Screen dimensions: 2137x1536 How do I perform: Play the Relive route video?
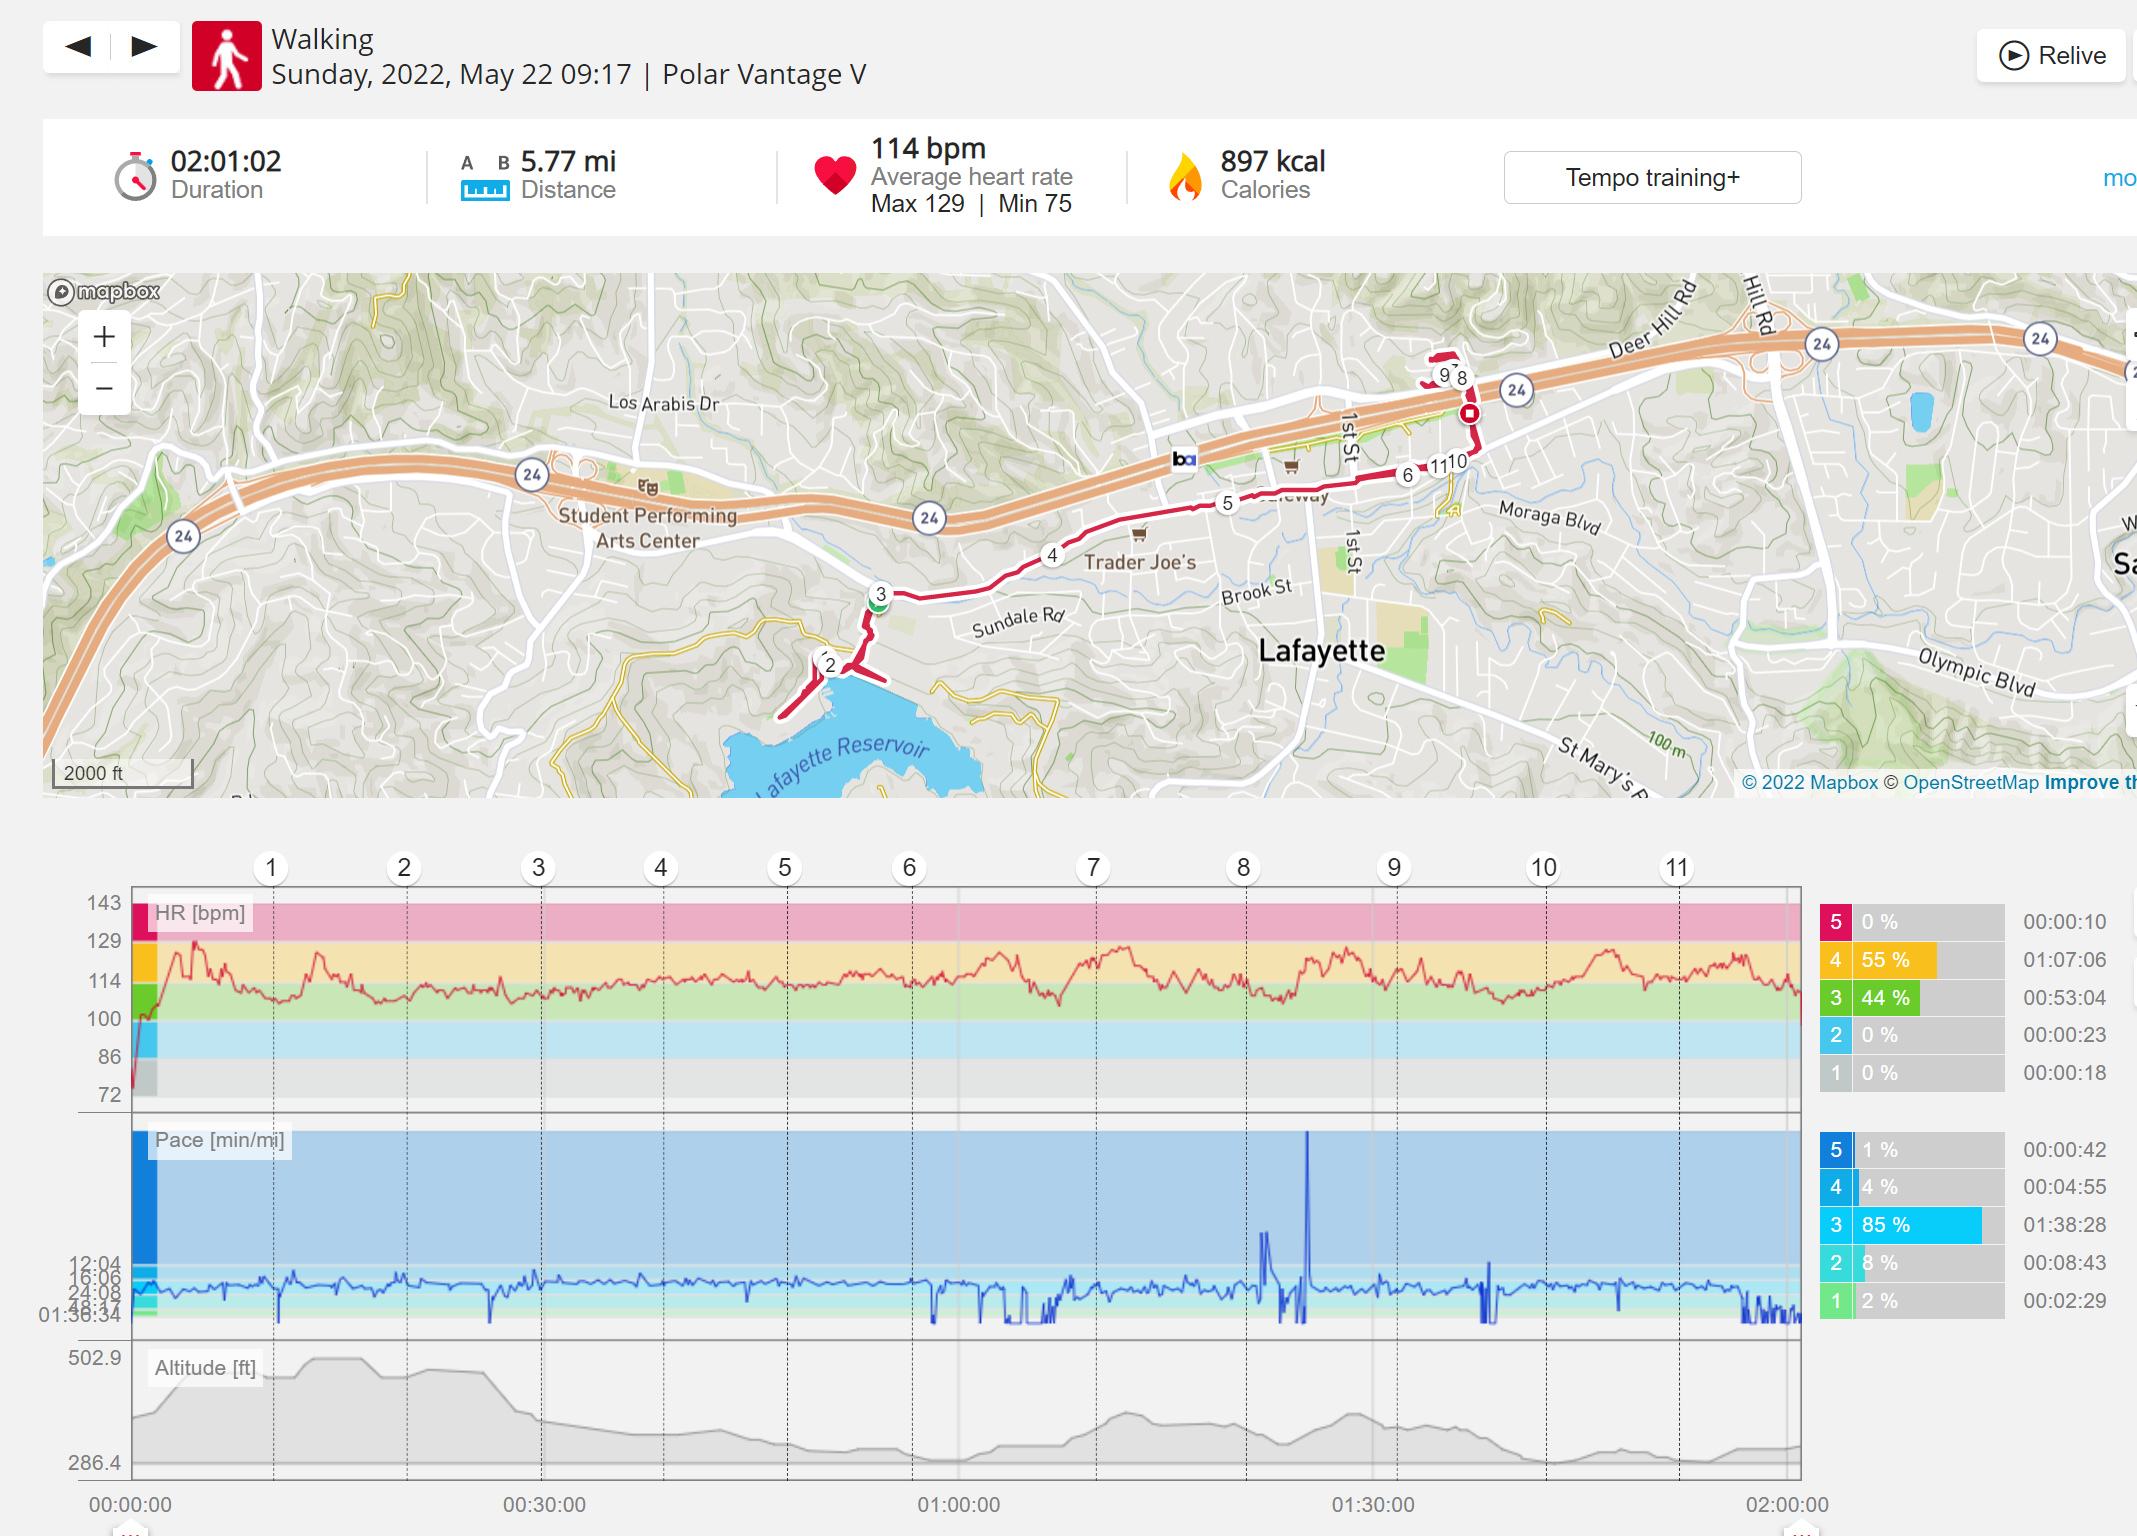point(2051,55)
